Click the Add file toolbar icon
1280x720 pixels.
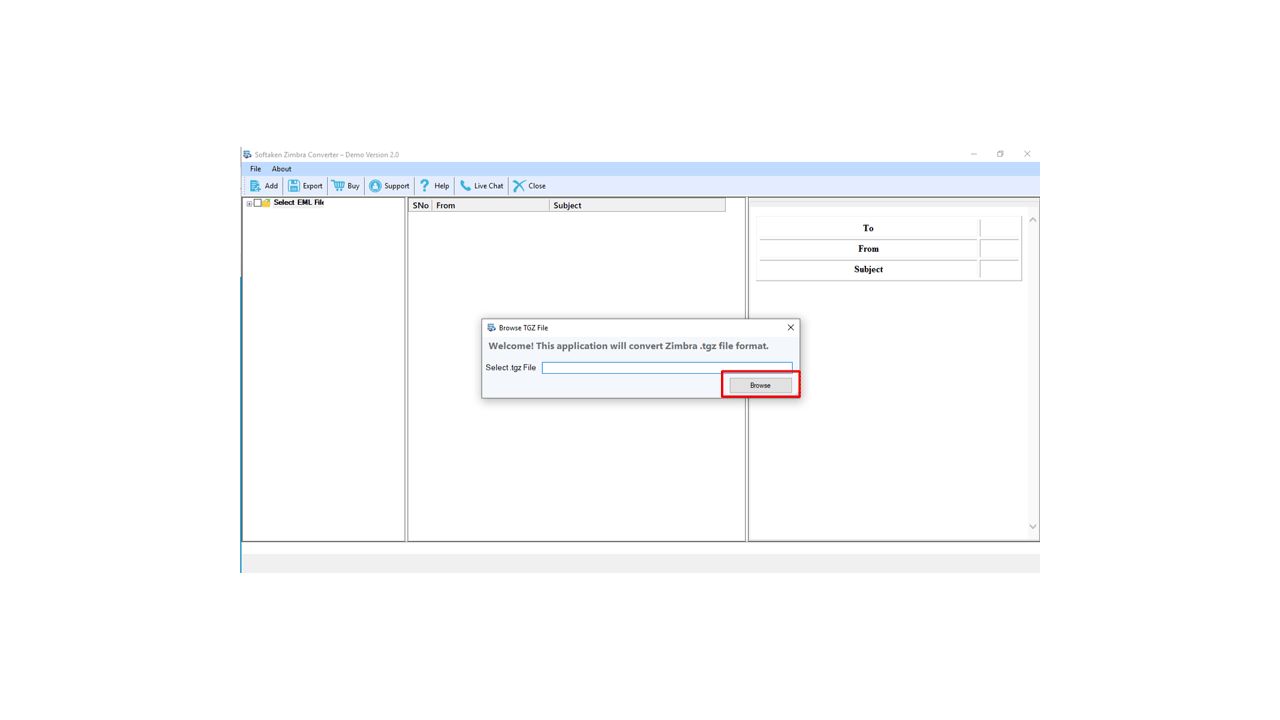(x=255, y=186)
